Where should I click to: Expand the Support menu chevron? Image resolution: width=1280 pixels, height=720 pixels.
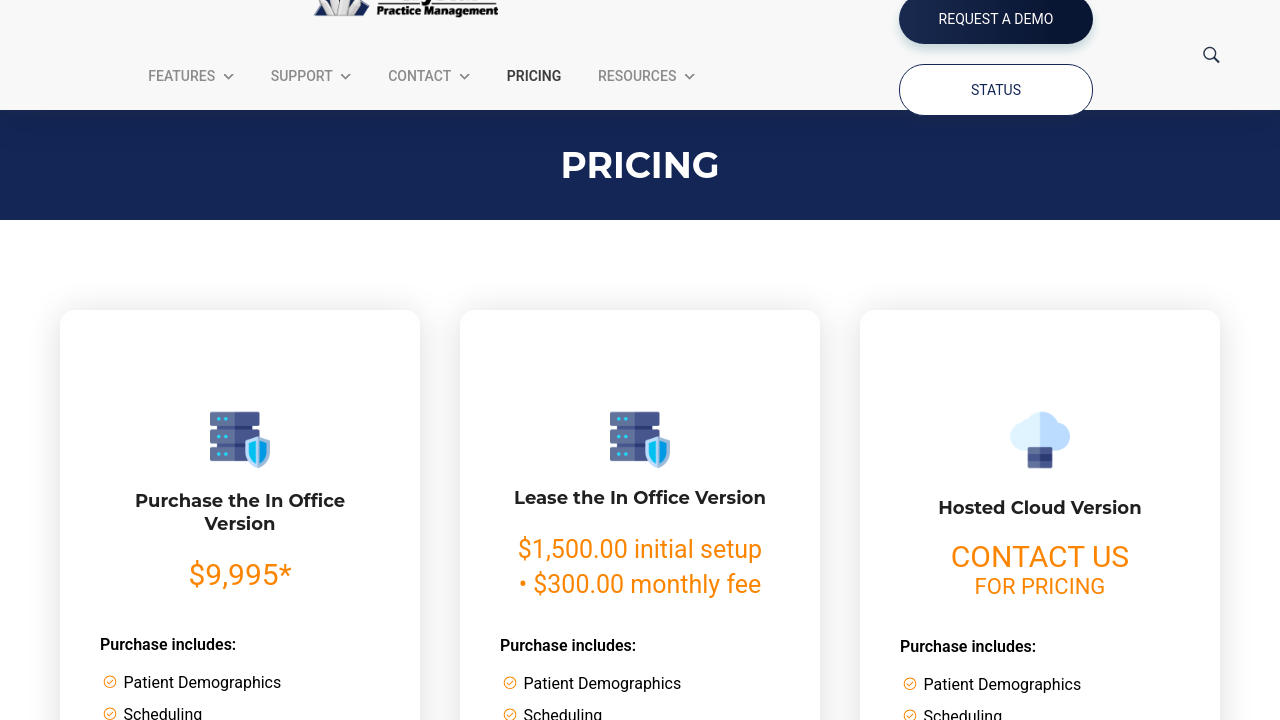pos(346,77)
